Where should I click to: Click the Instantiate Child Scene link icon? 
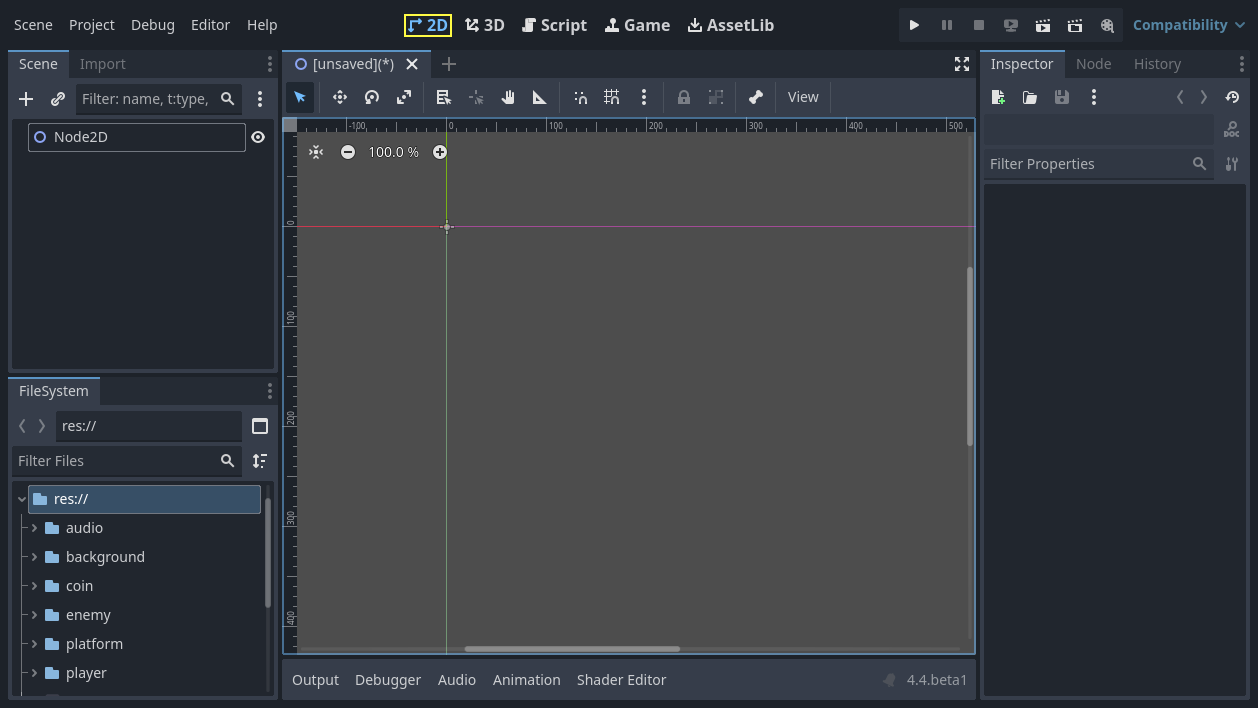57,99
